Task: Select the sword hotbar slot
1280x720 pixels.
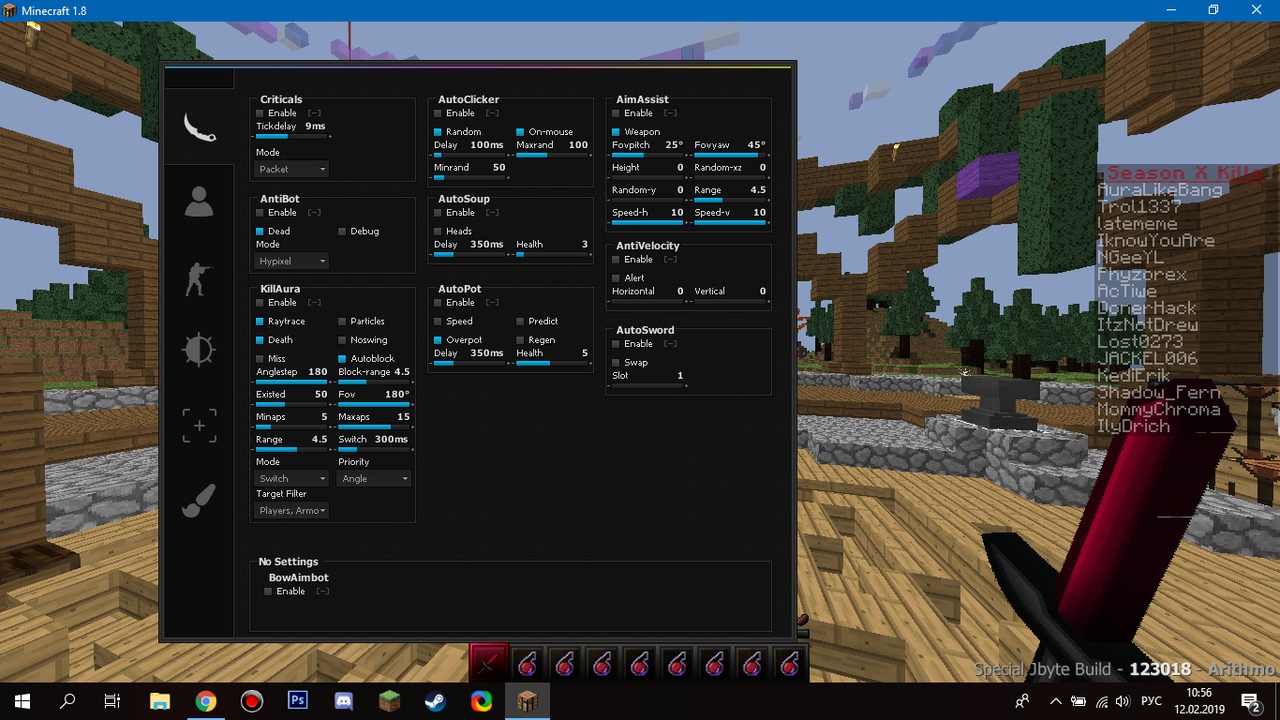Action: 489,664
